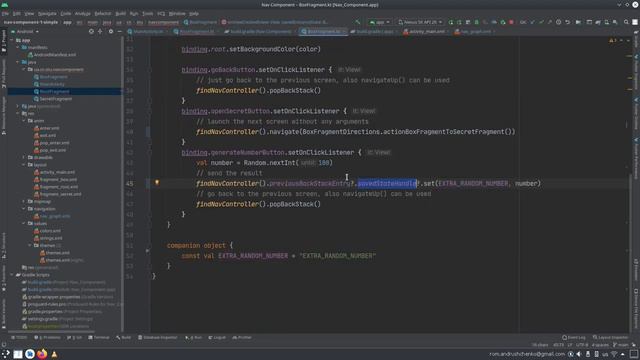Open the Build menu
640x360 pixels.
coord(120,13)
